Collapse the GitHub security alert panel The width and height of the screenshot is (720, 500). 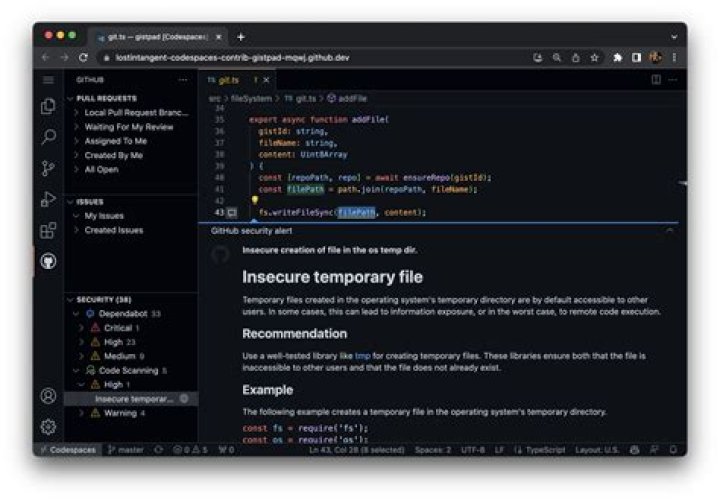coord(670,230)
